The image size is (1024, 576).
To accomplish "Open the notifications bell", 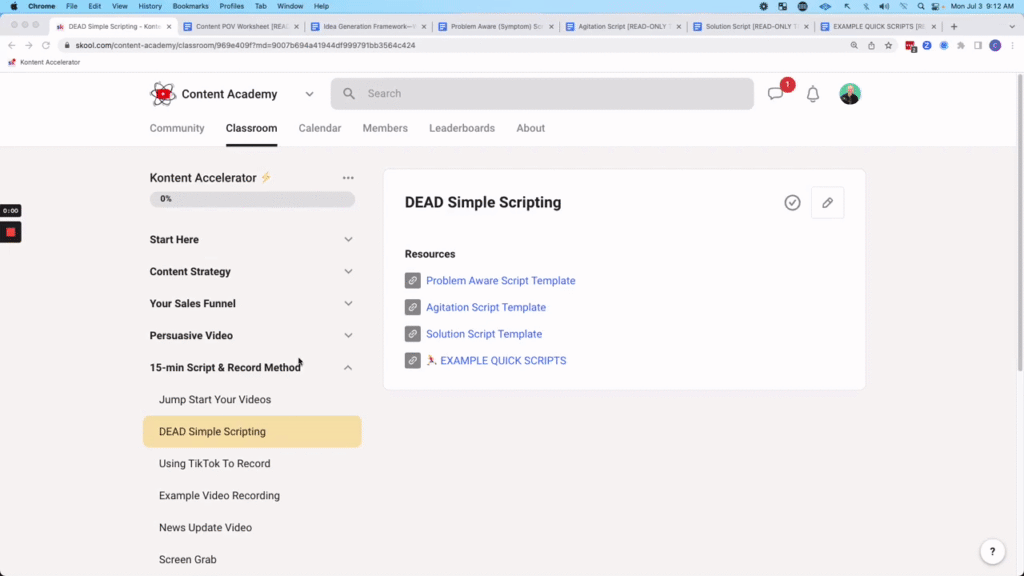I will coord(812,94).
